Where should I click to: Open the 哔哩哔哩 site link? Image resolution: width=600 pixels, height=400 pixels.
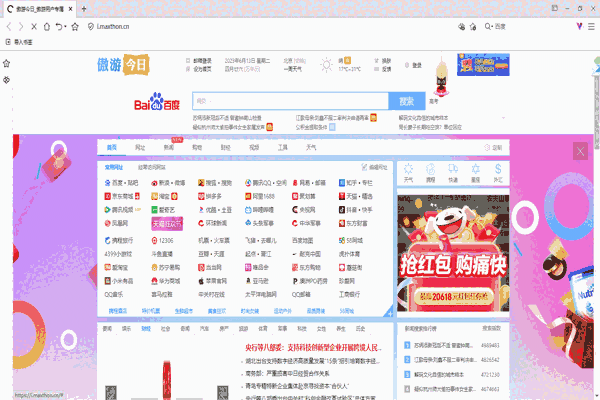point(259,210)
